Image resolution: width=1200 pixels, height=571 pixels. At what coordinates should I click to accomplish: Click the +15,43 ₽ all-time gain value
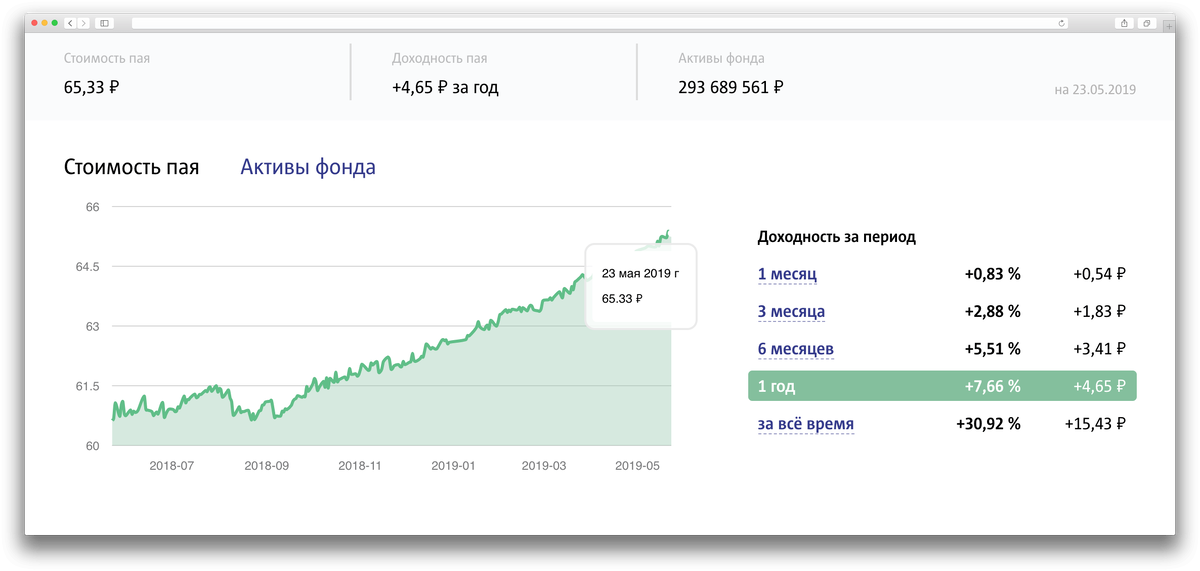click(x=1096, y=424)
